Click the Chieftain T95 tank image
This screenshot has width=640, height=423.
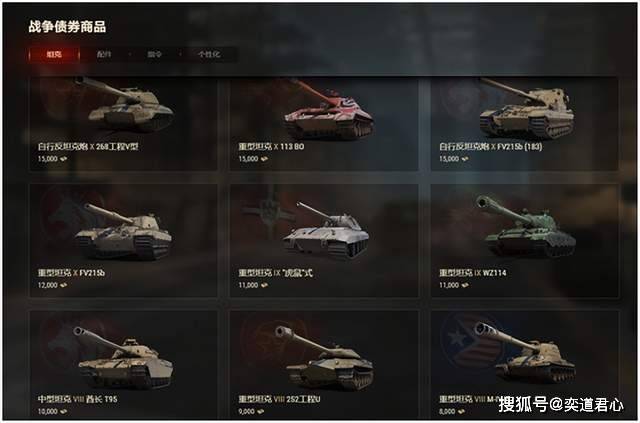click(124, 357)
